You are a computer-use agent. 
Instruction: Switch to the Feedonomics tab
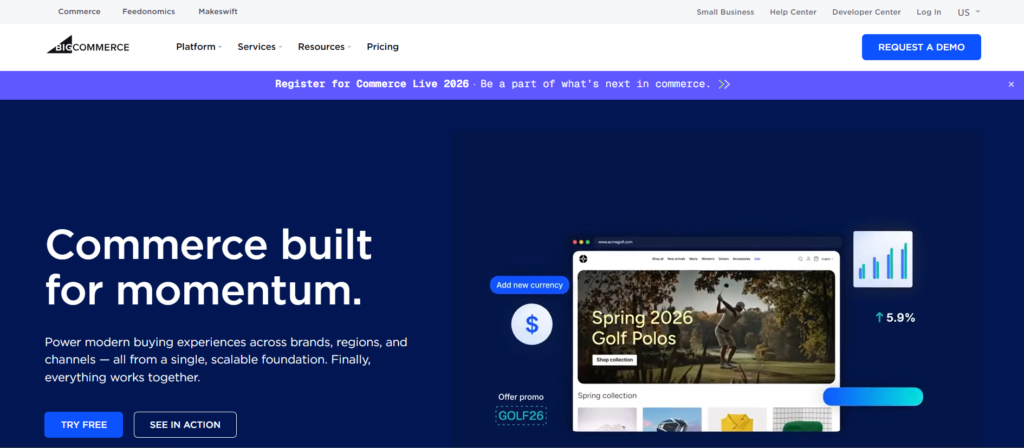(148, 12)
